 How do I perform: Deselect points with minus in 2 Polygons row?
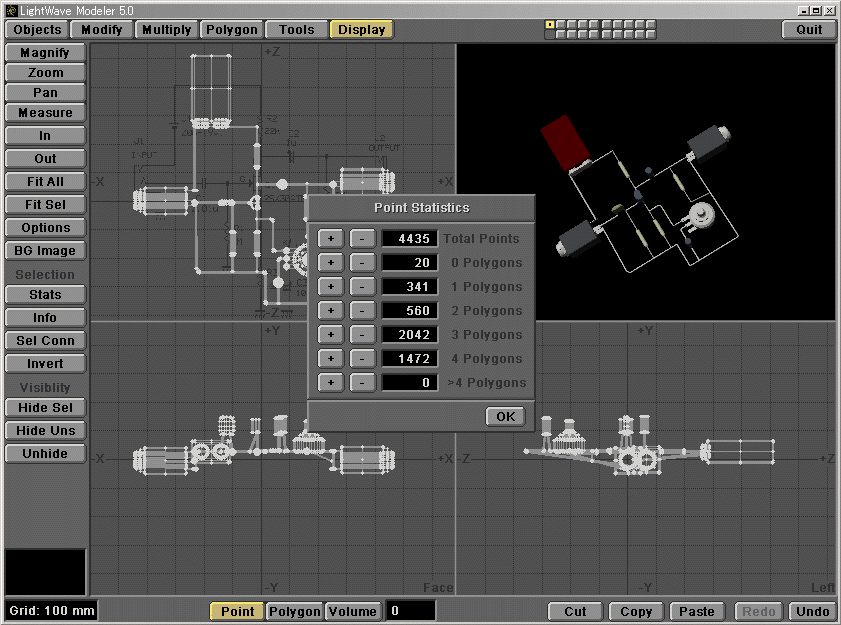coord(363,310)
